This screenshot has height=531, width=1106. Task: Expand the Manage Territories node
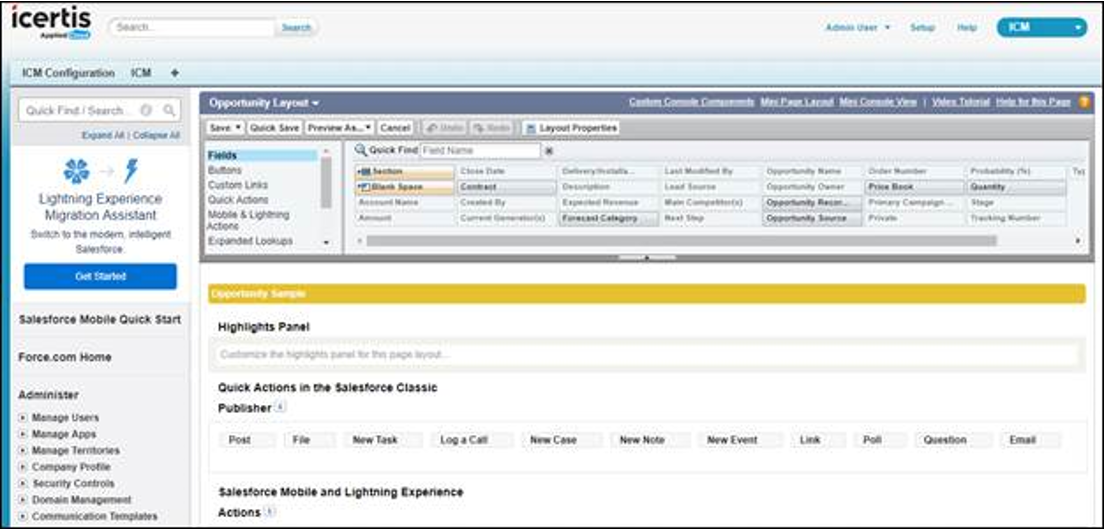pos(23,451)
